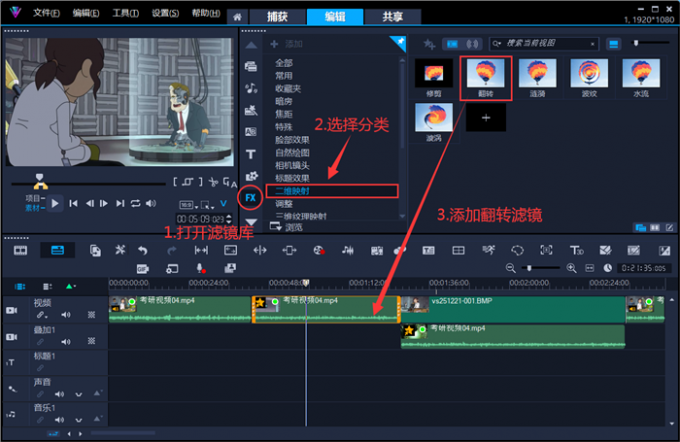Click the zoom out magnifier on timeline
The width and height of the screenshot is (680, 442).
[x=511, y=268]
